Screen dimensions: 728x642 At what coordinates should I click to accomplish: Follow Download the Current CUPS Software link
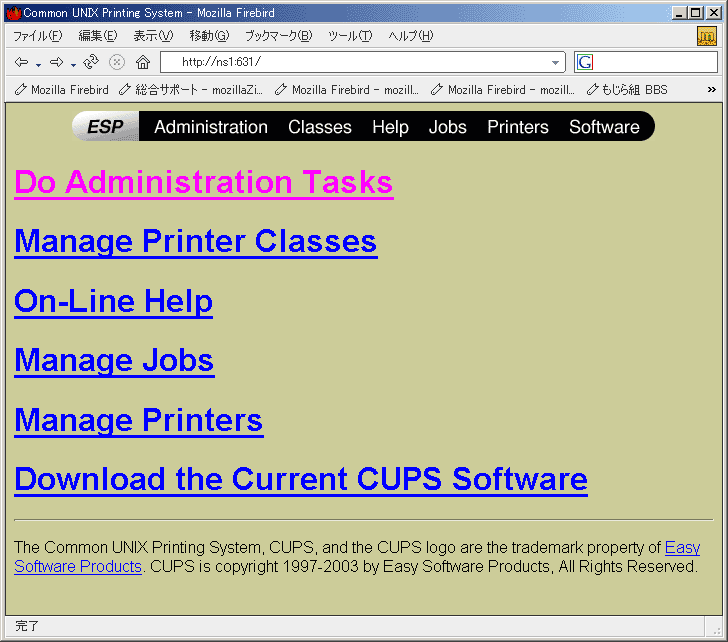(301, 480)
